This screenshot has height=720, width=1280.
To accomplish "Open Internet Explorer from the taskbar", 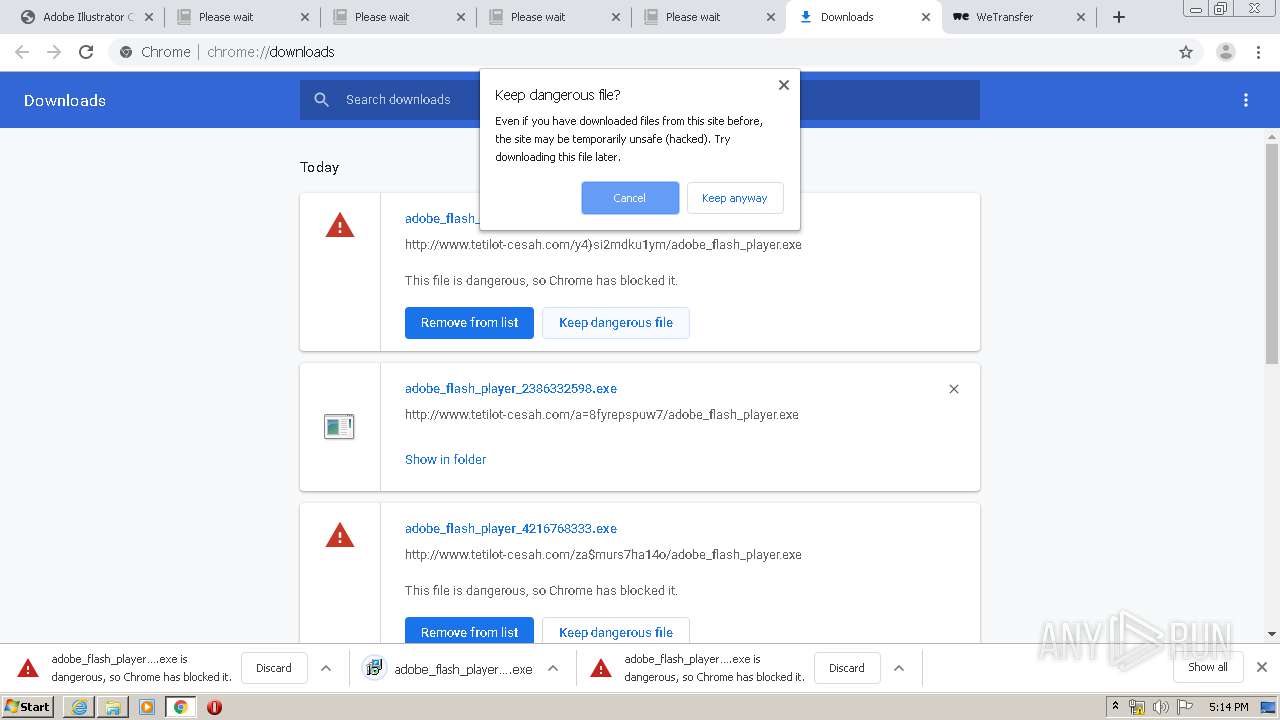I will (x=80, y=707).
